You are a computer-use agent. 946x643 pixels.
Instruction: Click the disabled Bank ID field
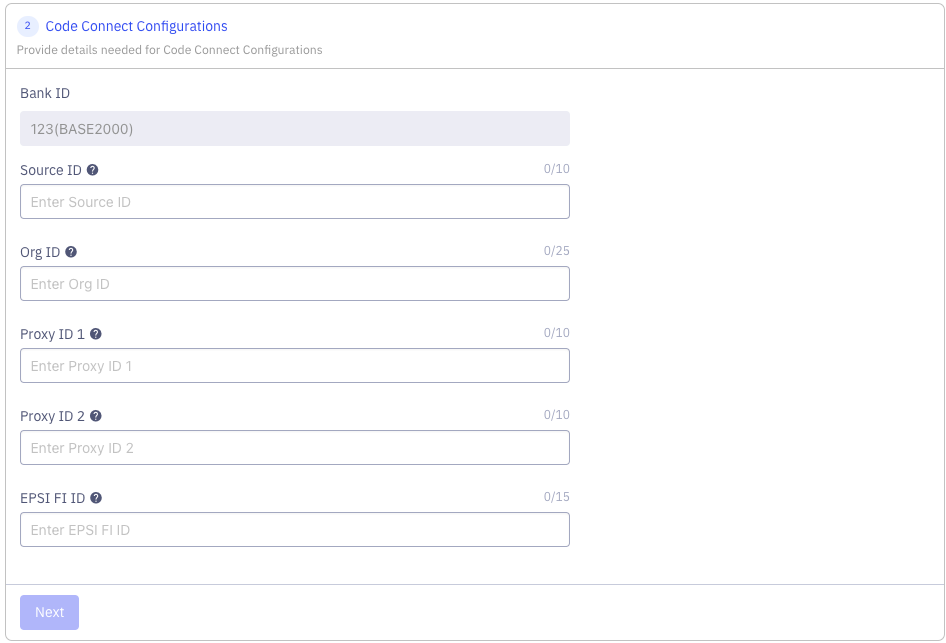(x=295, y=129)
